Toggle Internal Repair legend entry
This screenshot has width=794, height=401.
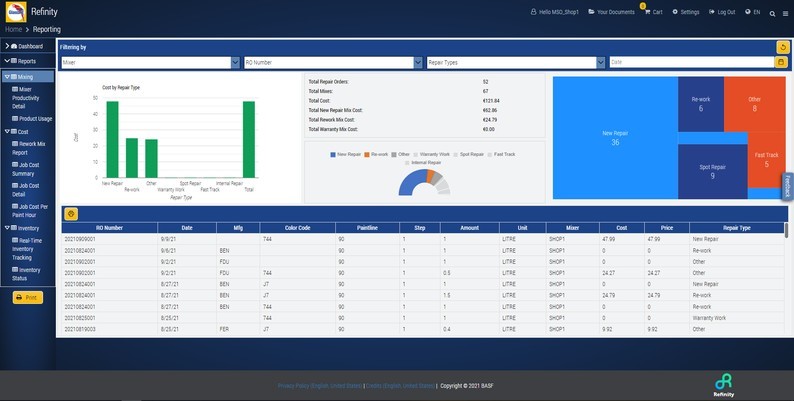pos(423,163)
